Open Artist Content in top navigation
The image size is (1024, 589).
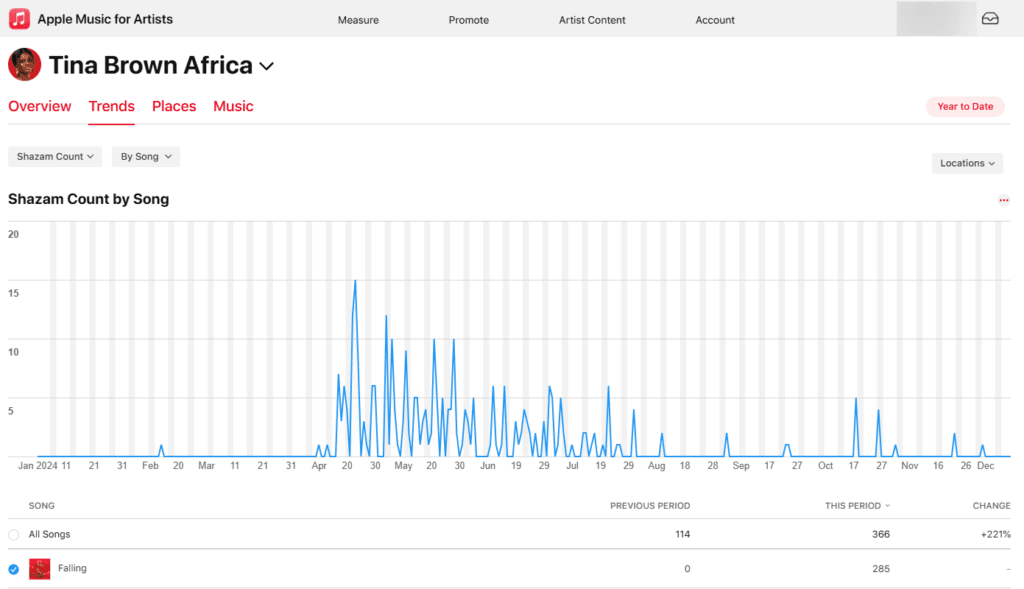coord(592,20)
